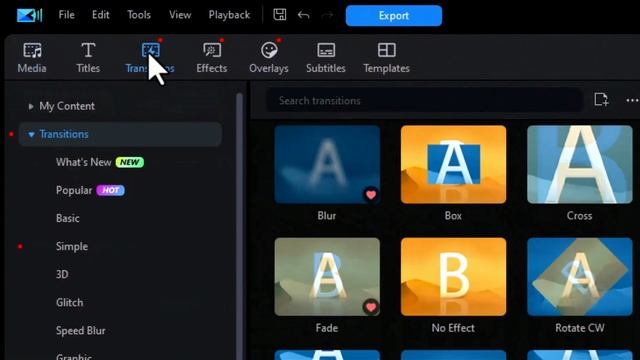Select the Graphic transitions category

click(x=73, y=356)
